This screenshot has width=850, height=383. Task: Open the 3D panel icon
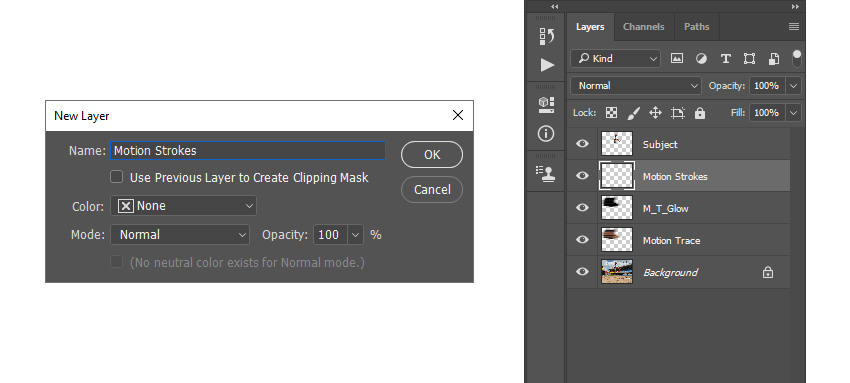coord(546,105)
